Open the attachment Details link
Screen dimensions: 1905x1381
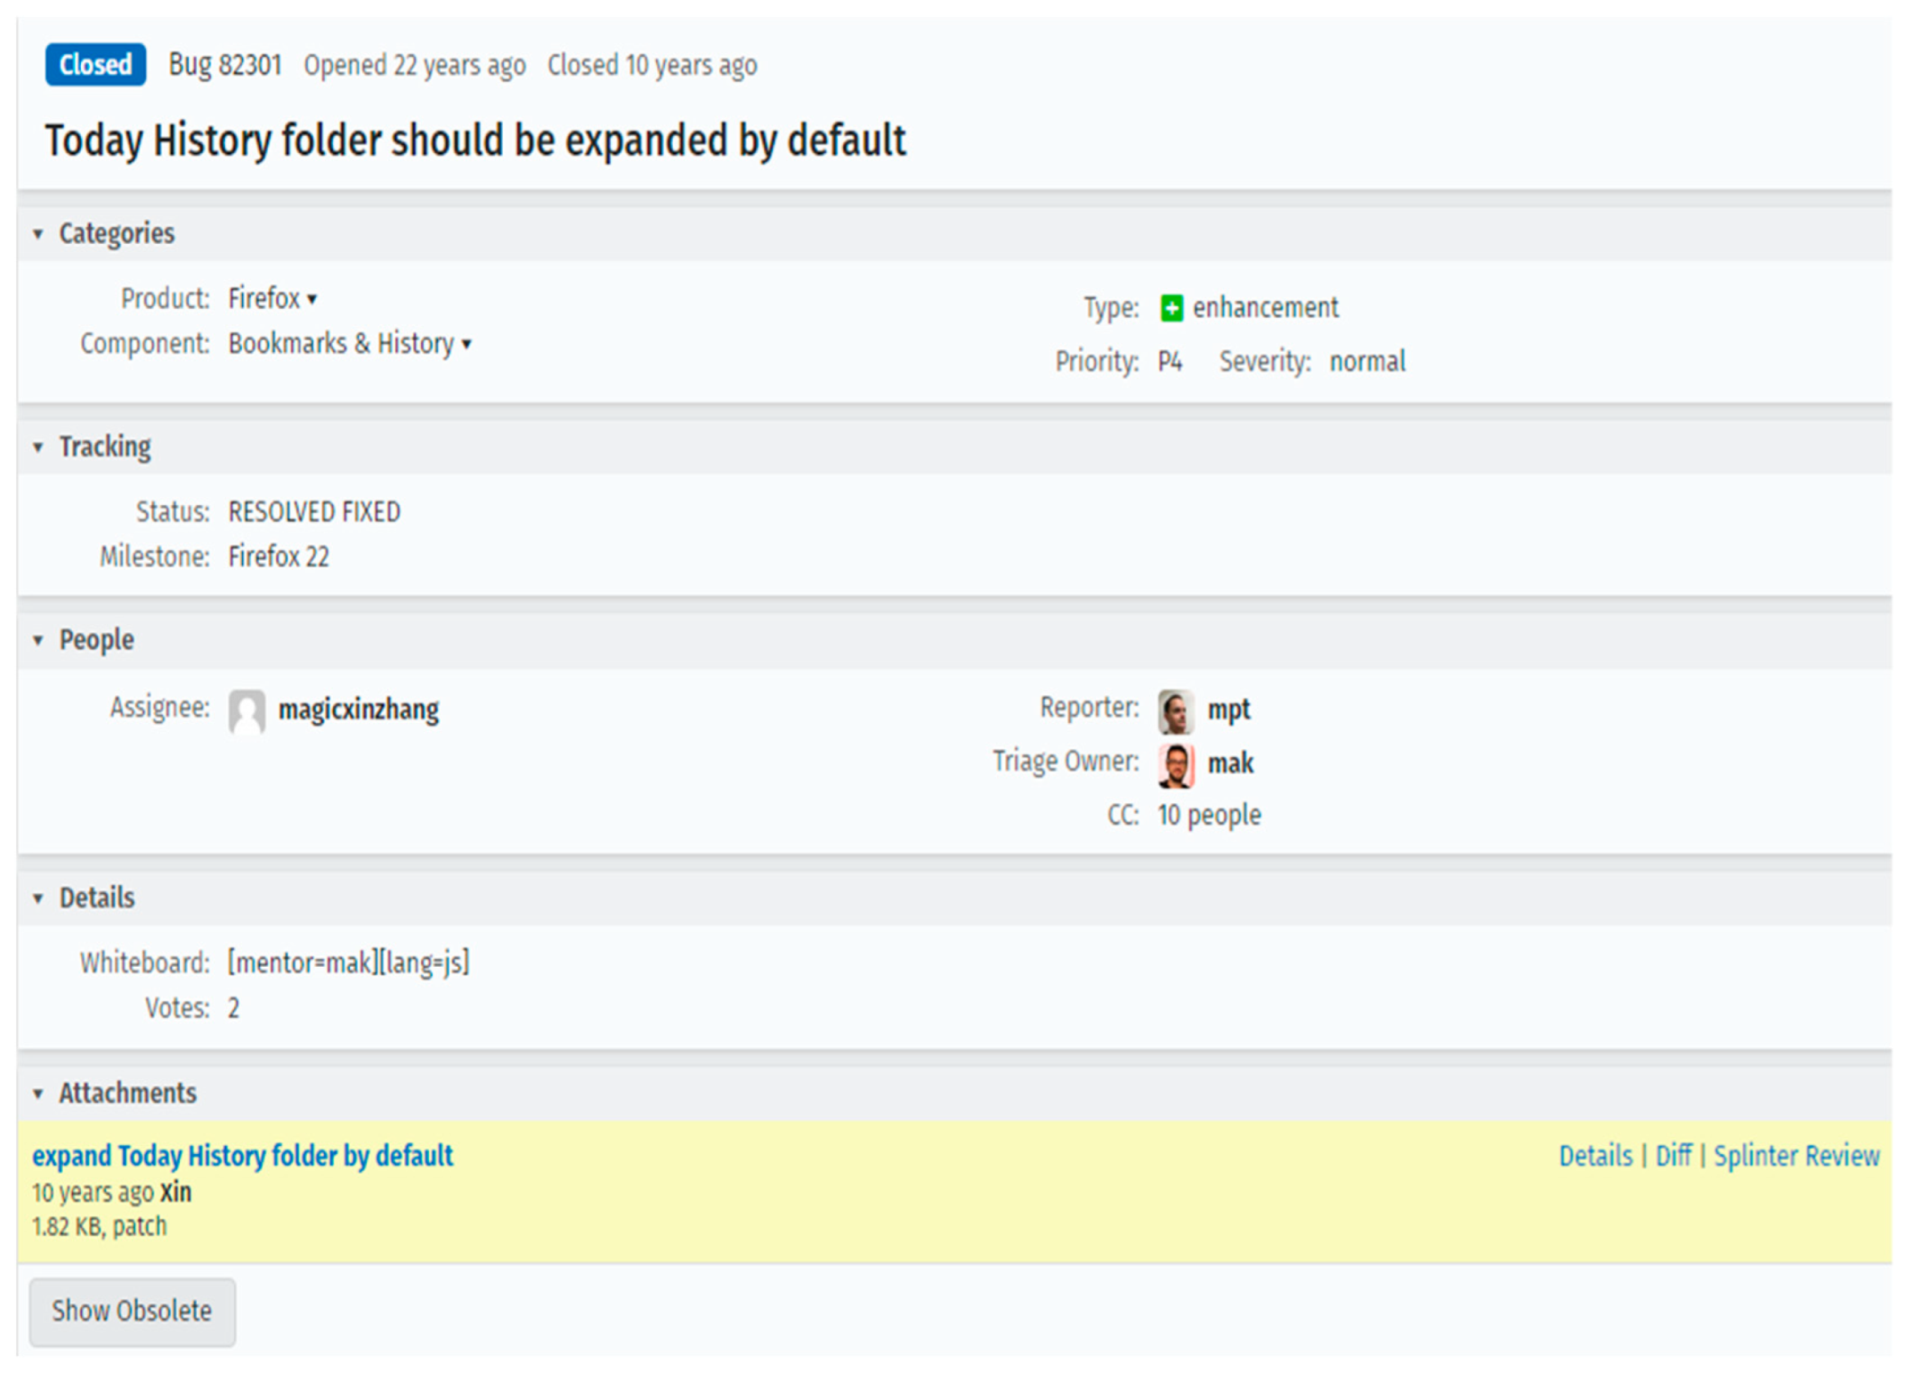(1595, 1156)
